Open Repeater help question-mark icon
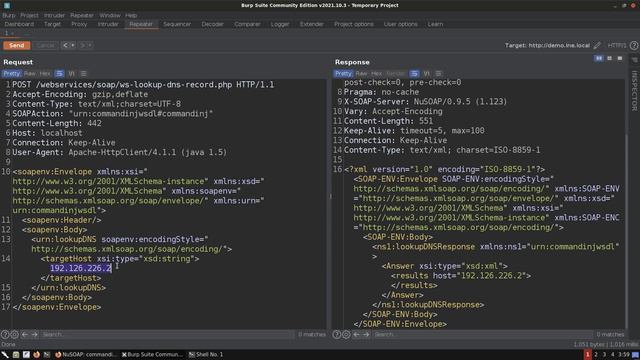This screenshot has width=640, height=360. pyautogui.click(x=634, y=45)
